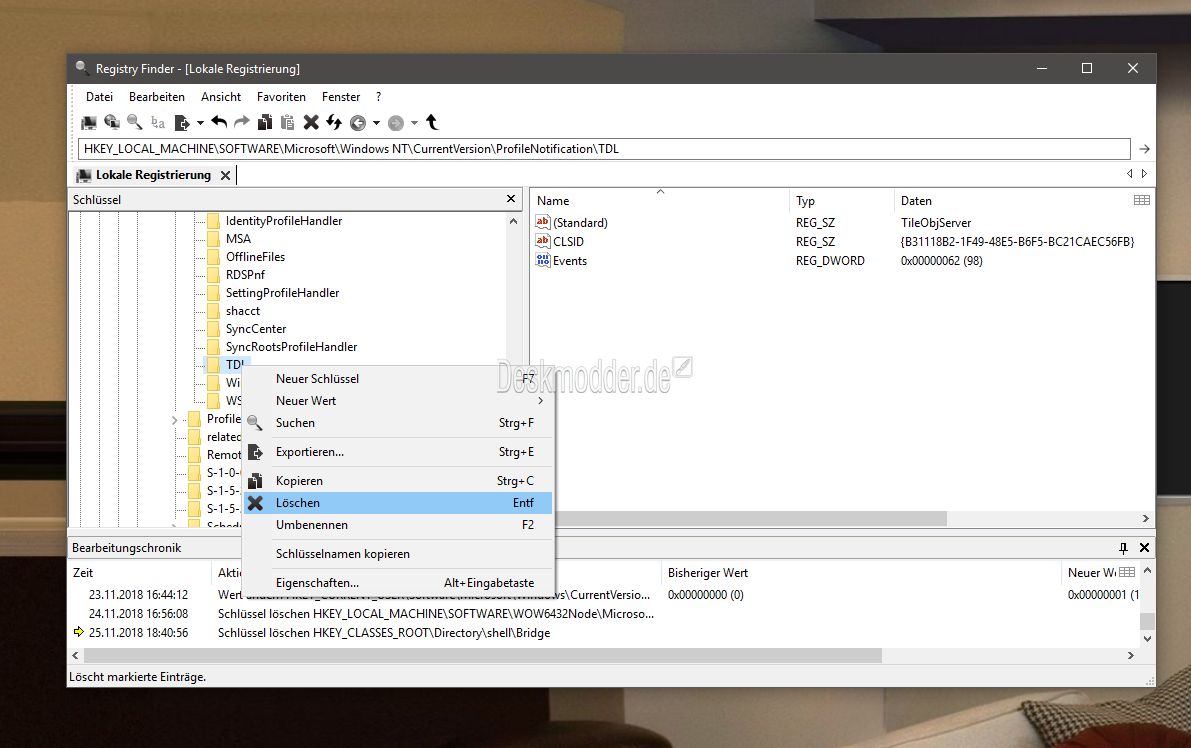Open the export button dropdown arrow
Screen dimensions: 1191x748
(x=201, y=122)
